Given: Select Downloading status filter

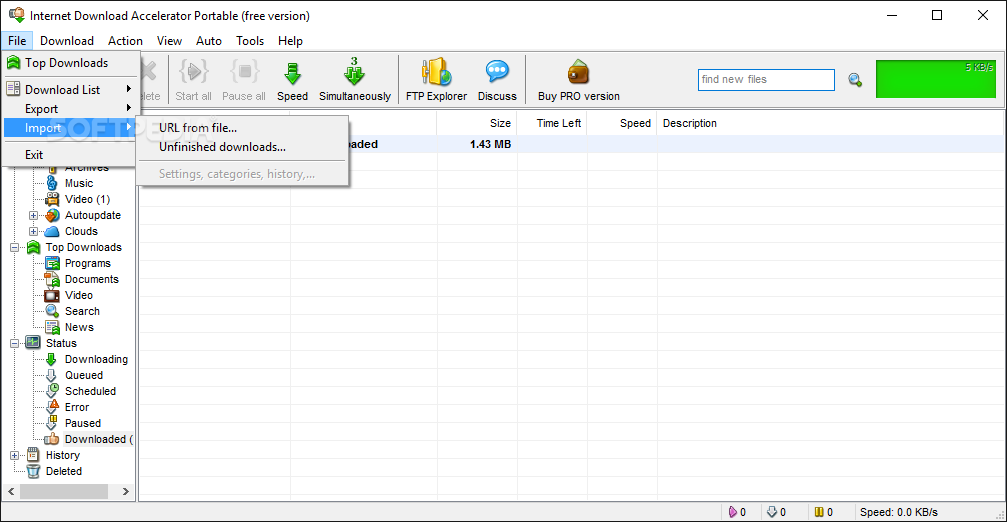Looking at the screenshot, I should coord(96,360).
